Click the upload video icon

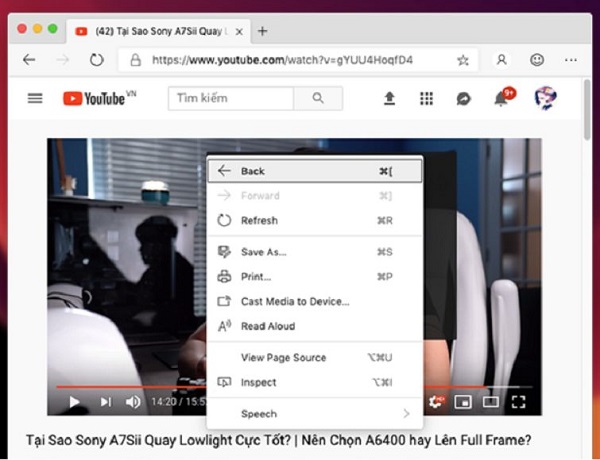click(x=390, y=98)
